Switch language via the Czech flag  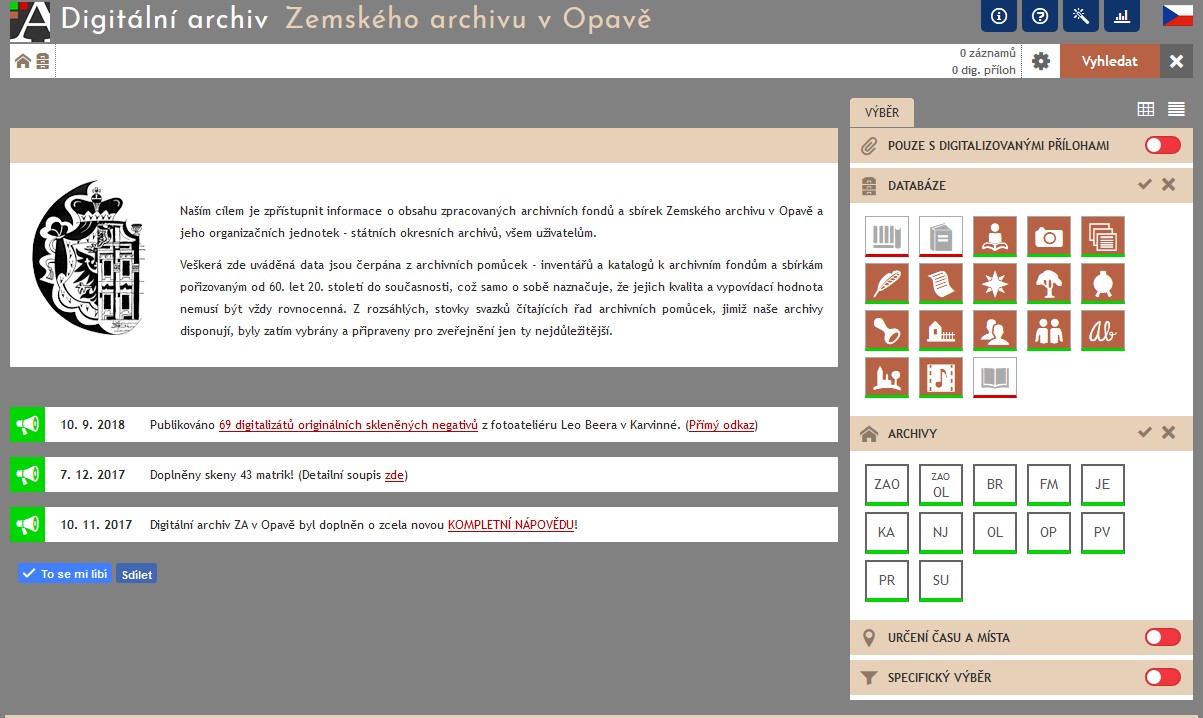tap(1177, 15)
